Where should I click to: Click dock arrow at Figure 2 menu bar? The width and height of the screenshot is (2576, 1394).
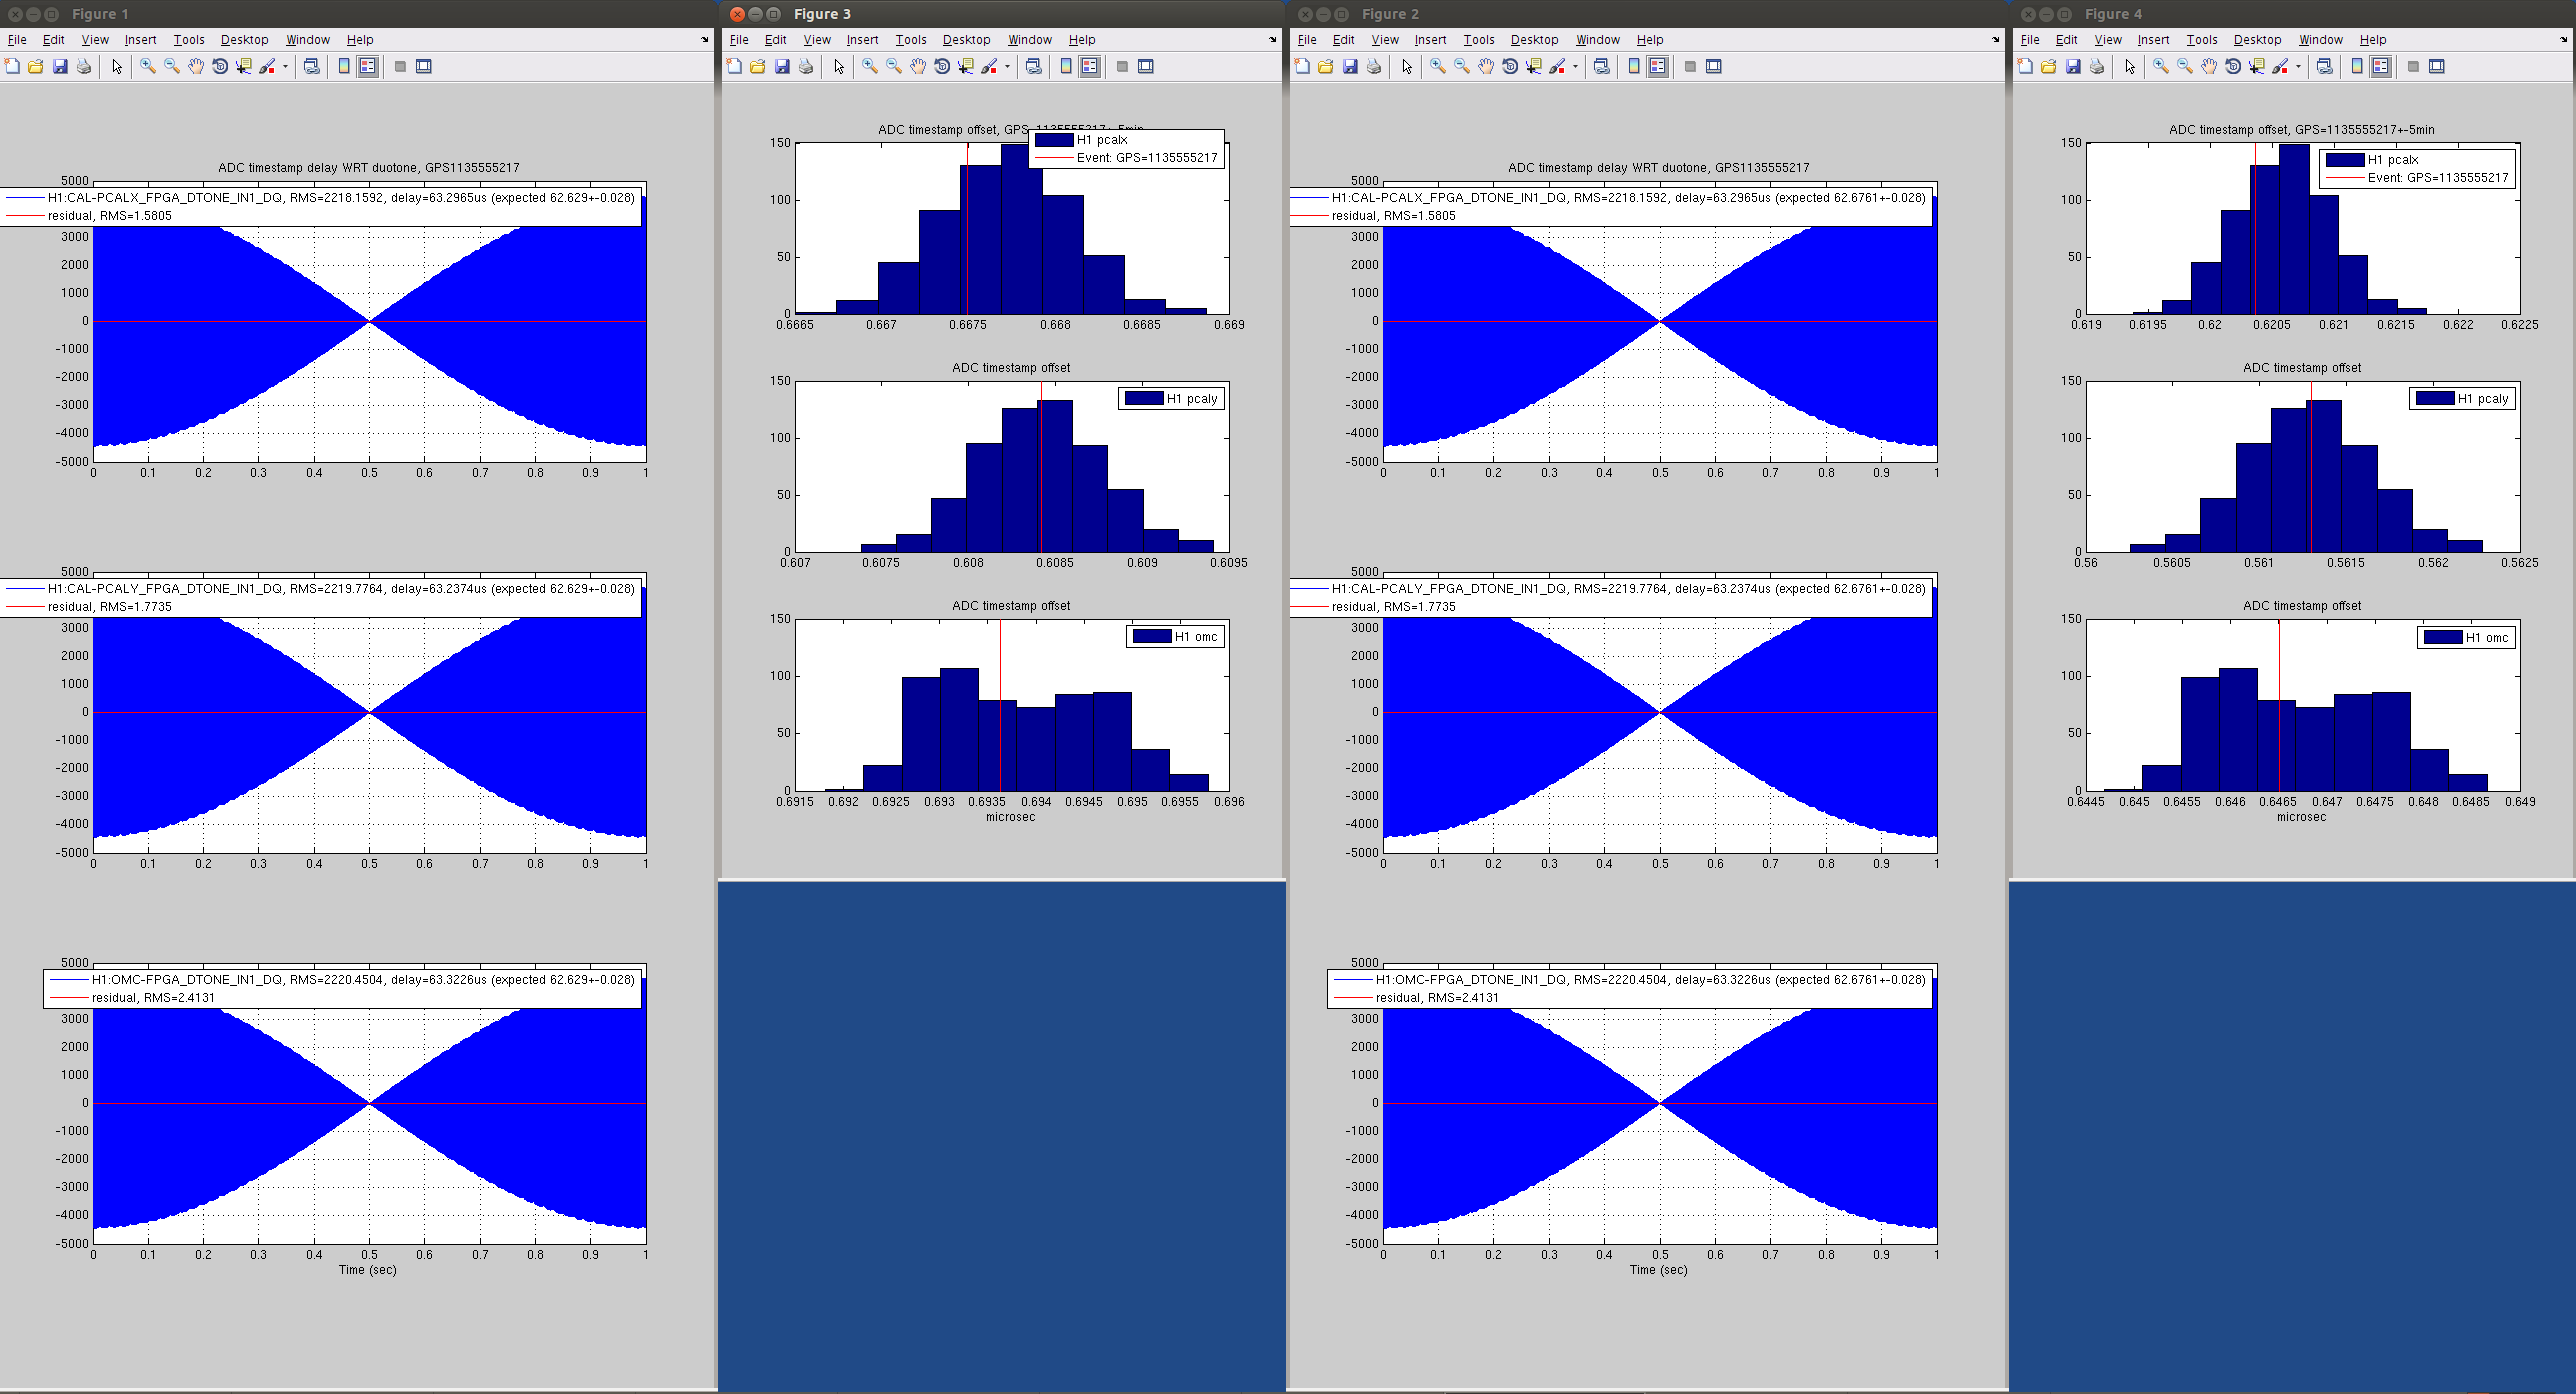tap(1995, 40)
